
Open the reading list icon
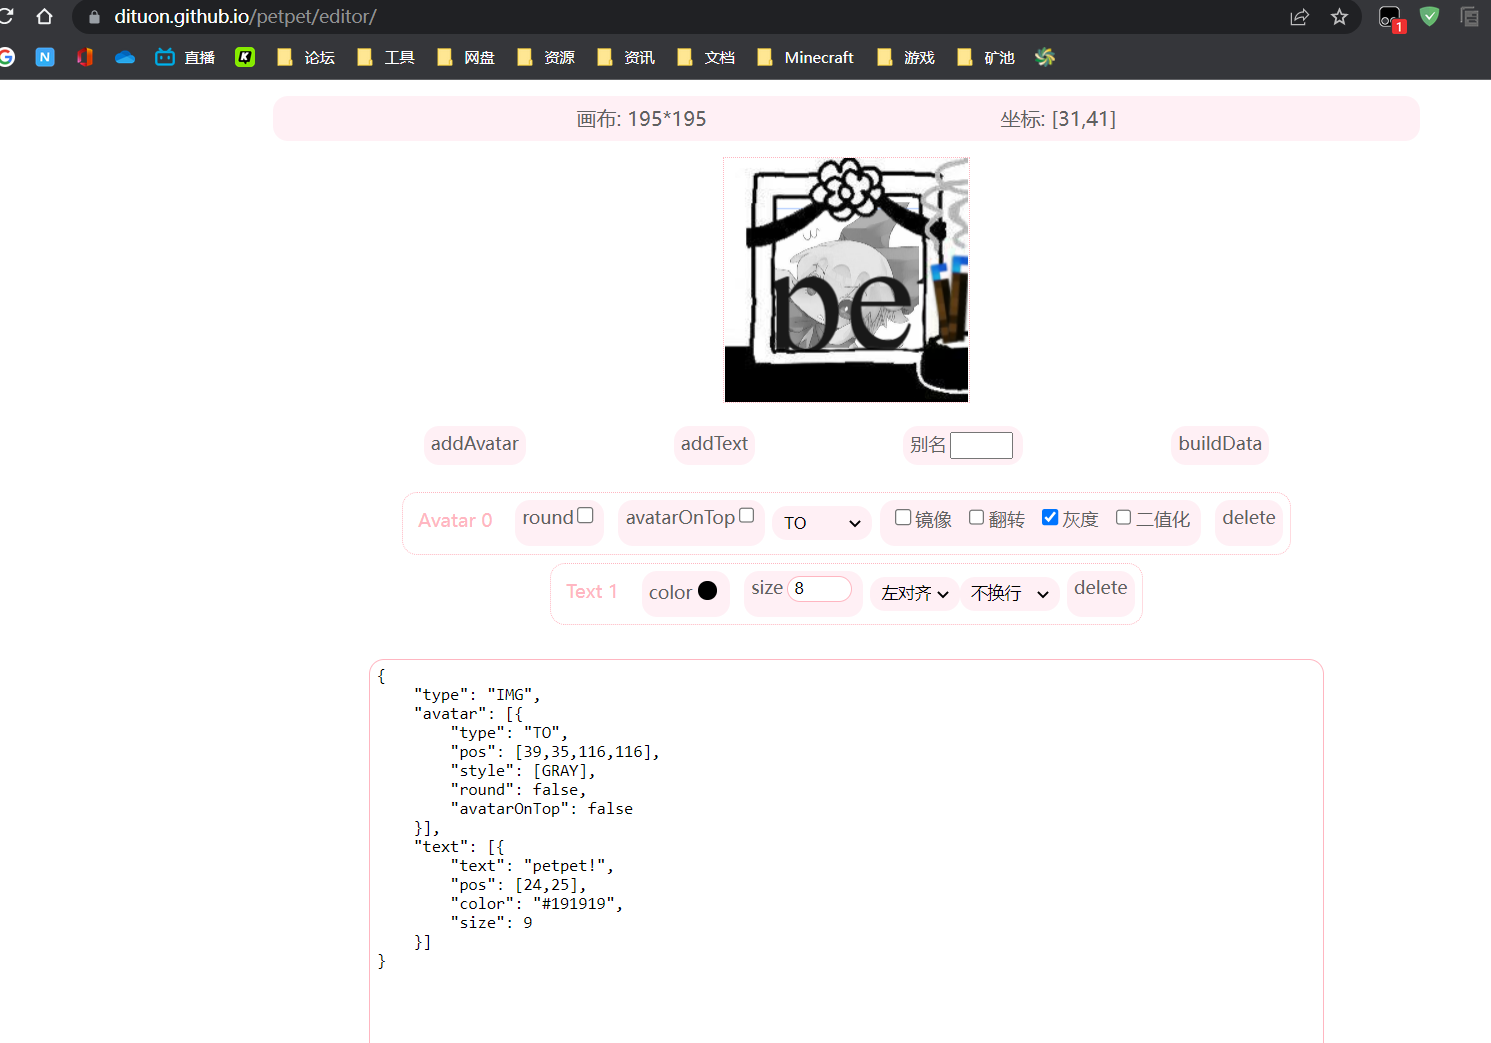click(1469, 16)
